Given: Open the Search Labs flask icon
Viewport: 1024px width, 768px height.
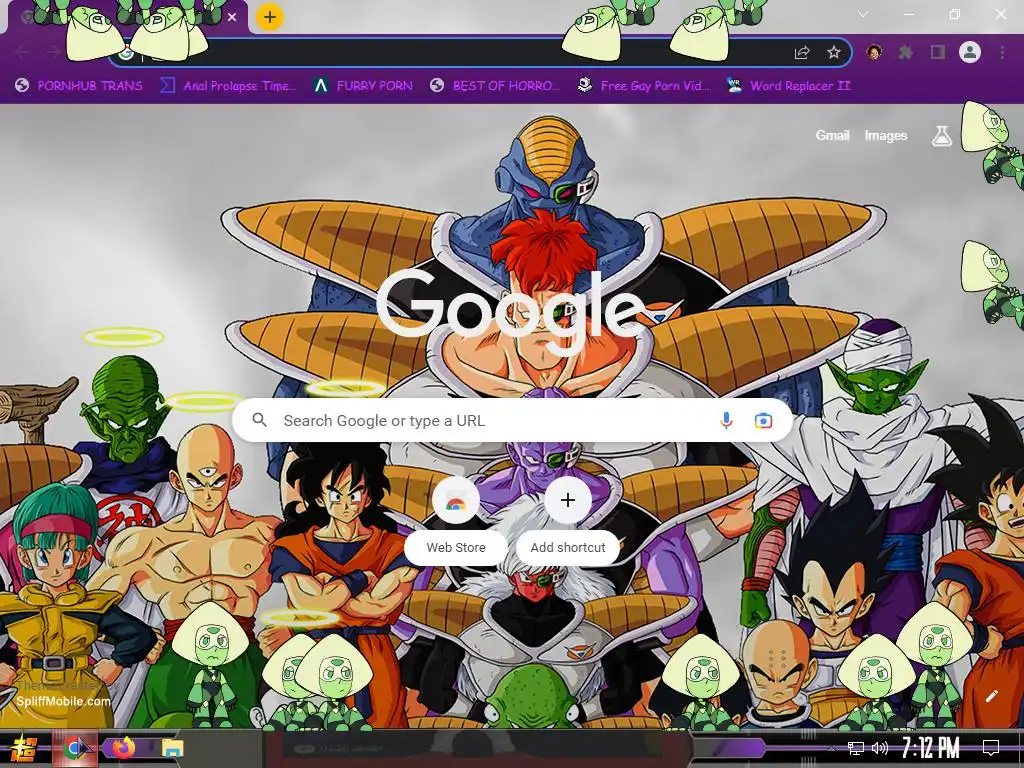Looking at the screenshot, I should coord(941,135).
